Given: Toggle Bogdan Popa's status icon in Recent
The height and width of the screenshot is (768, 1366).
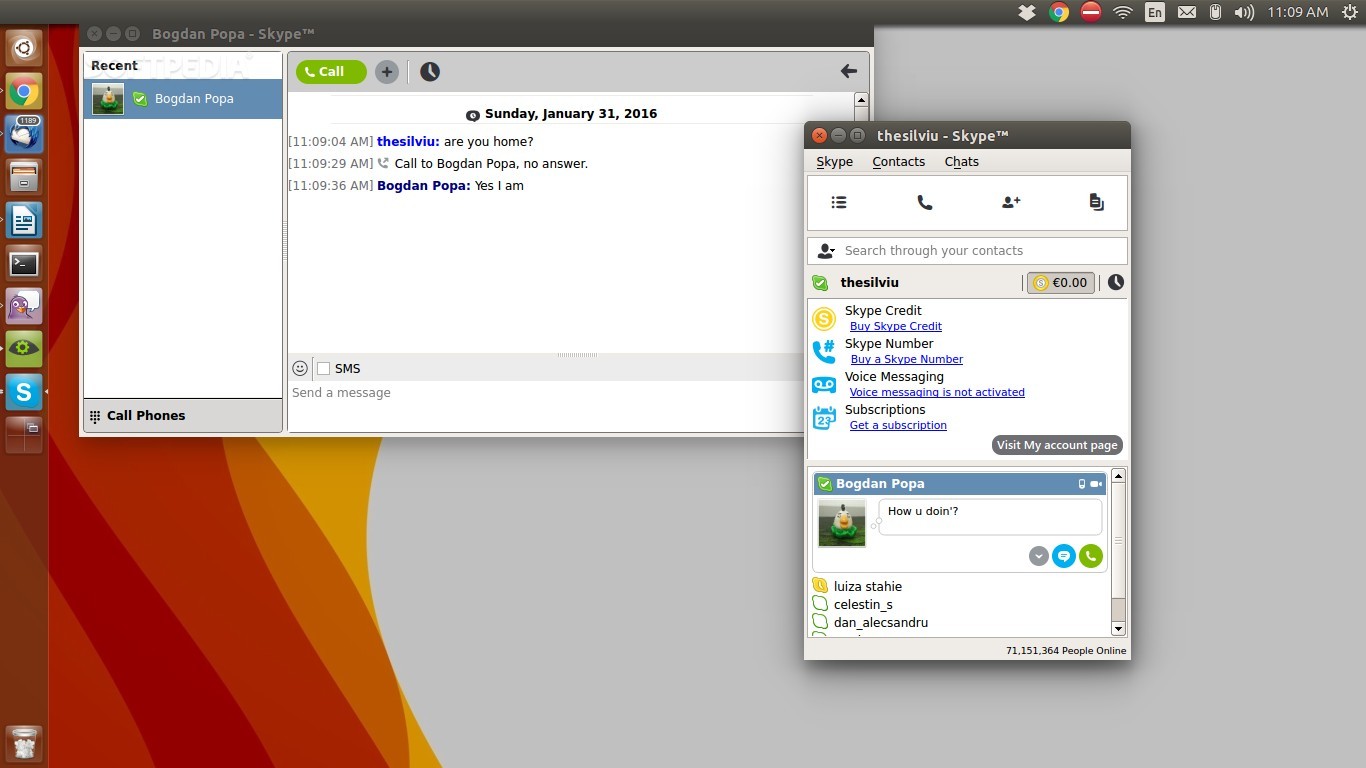Looking at the screenshot, I should coord(139,98).
